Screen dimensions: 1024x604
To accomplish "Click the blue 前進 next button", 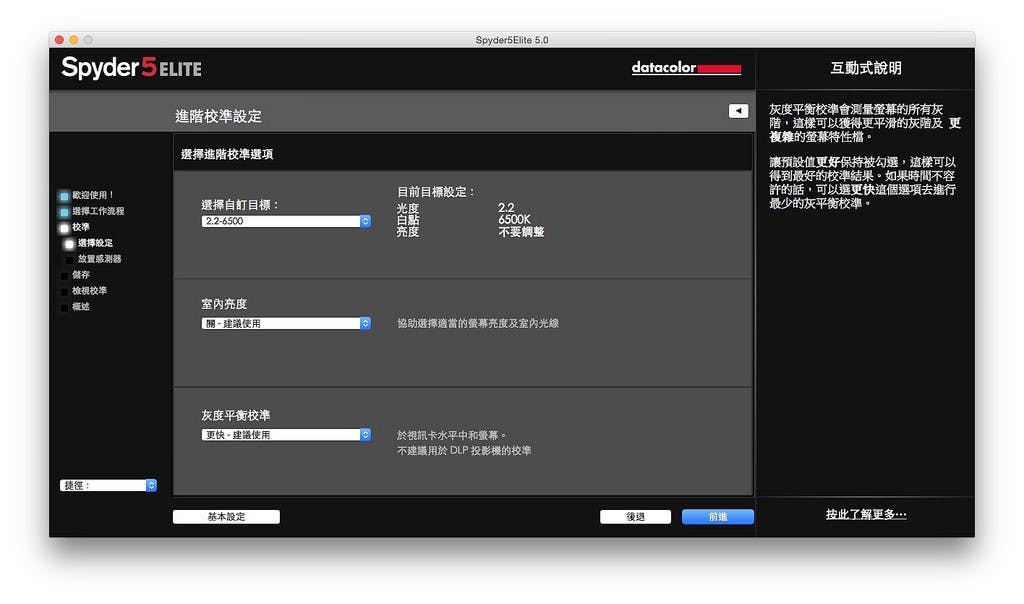I will point(718,517).
